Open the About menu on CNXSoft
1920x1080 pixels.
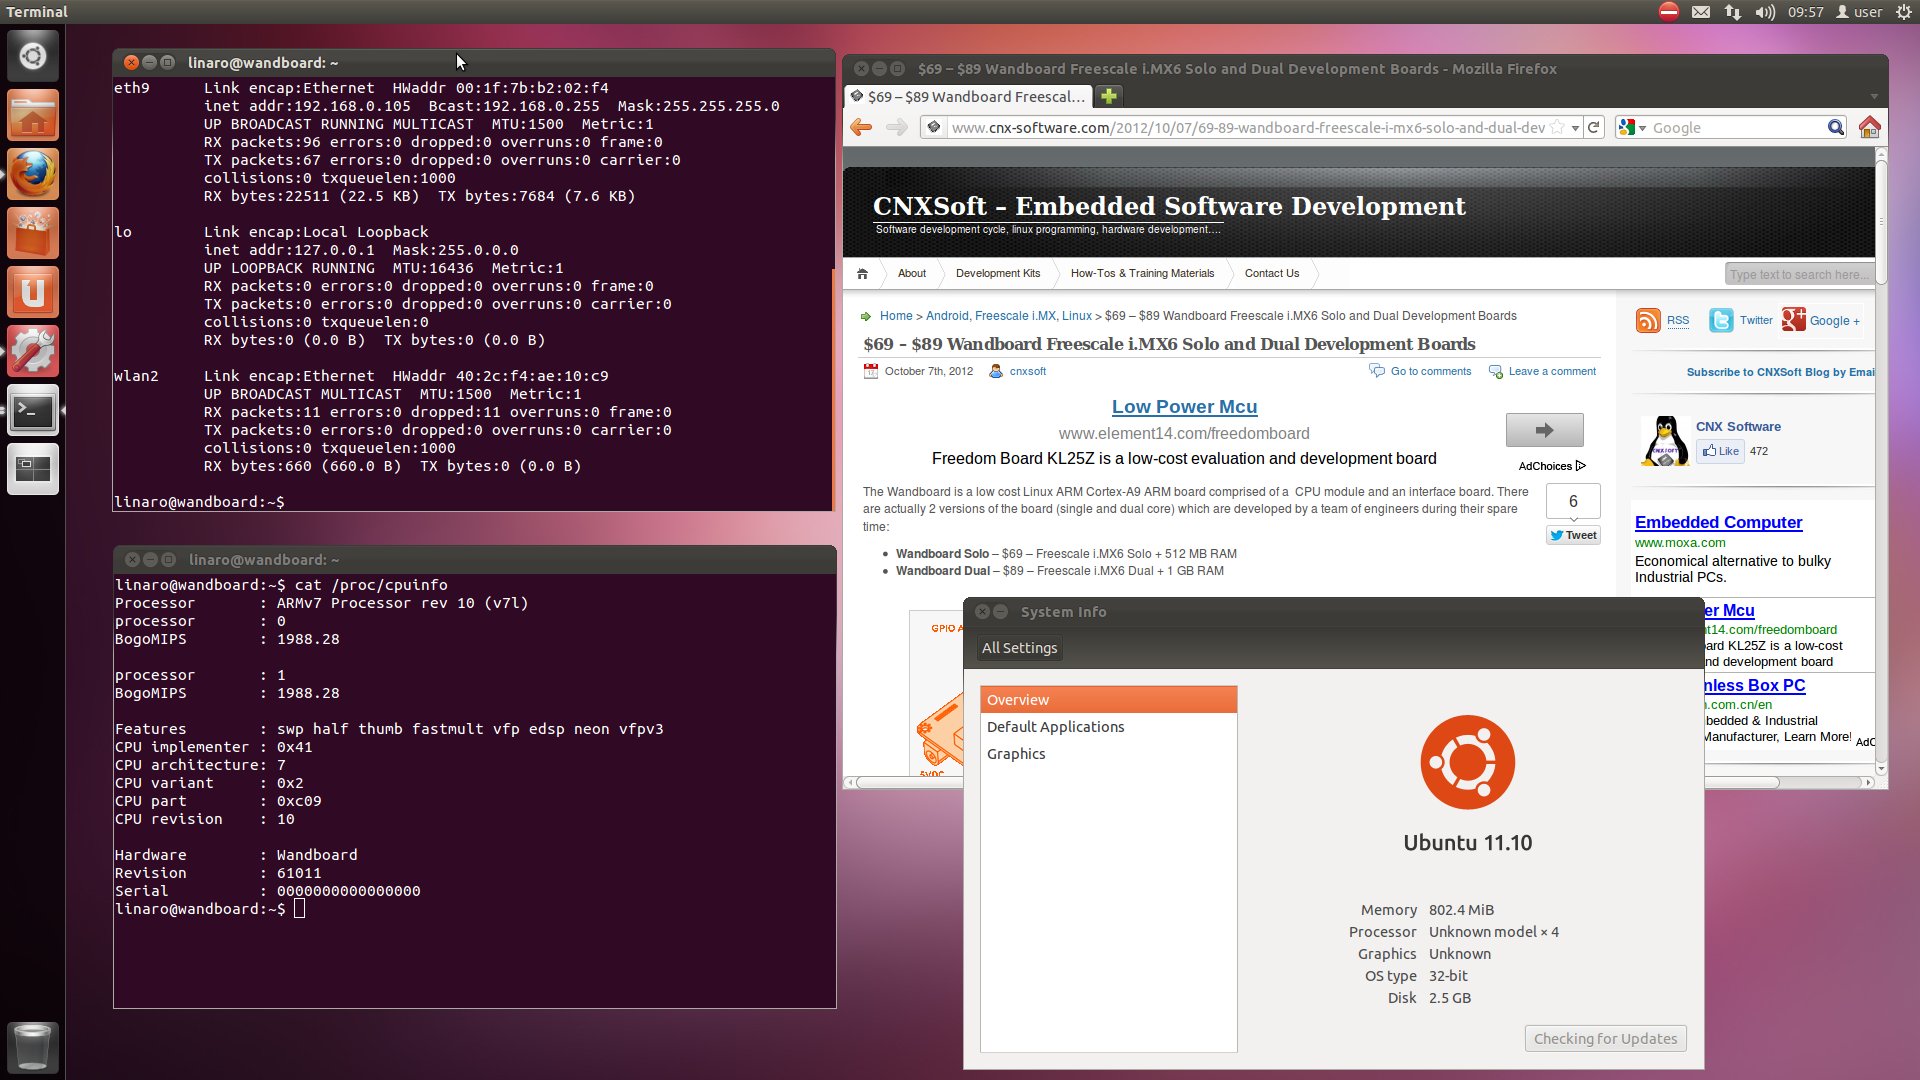tap(911, 273)
